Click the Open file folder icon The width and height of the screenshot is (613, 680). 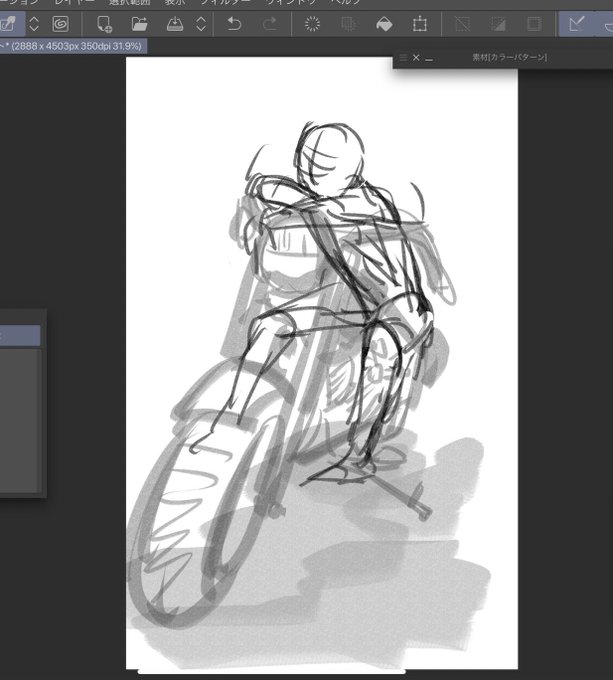pos(139,24)
